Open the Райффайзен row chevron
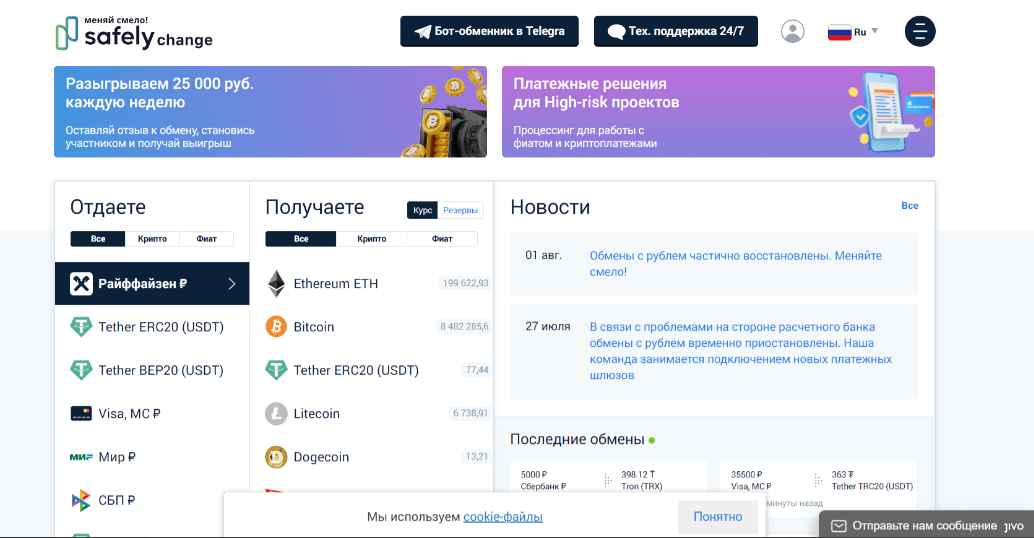1034x538 pixels. tap(231, 284)
